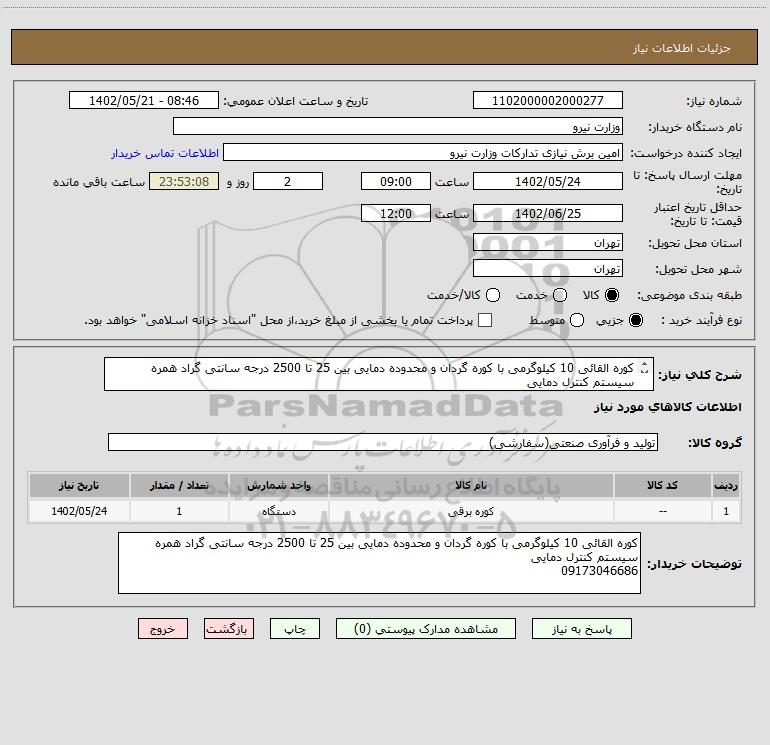Click the 'اطلاعات کالاهای مورد نیاز' section heading
This screenshot has width=770, height=745.
coord(668,407)
